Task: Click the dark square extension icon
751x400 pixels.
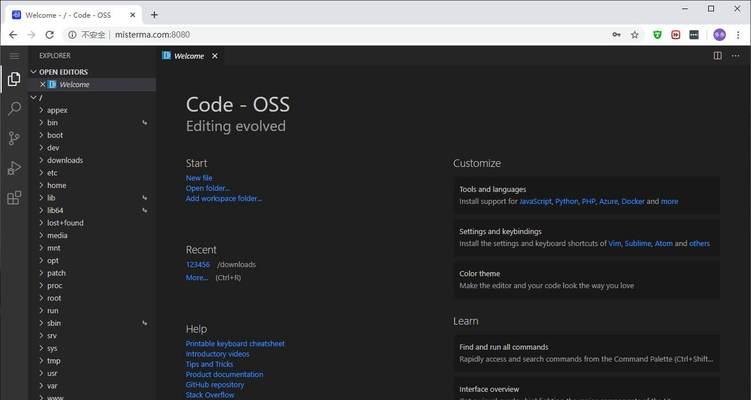Action: (694, 34)
